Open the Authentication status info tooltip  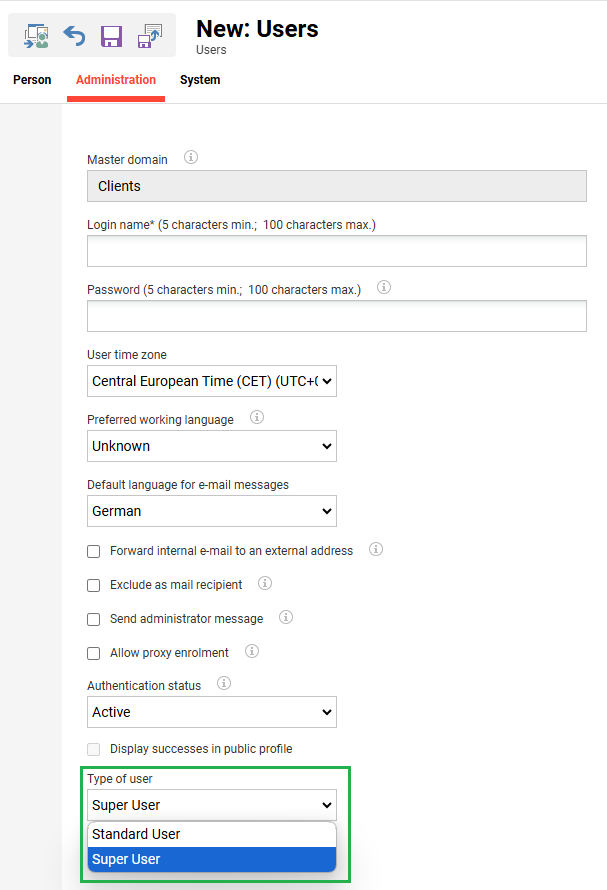tap(224, 684)
